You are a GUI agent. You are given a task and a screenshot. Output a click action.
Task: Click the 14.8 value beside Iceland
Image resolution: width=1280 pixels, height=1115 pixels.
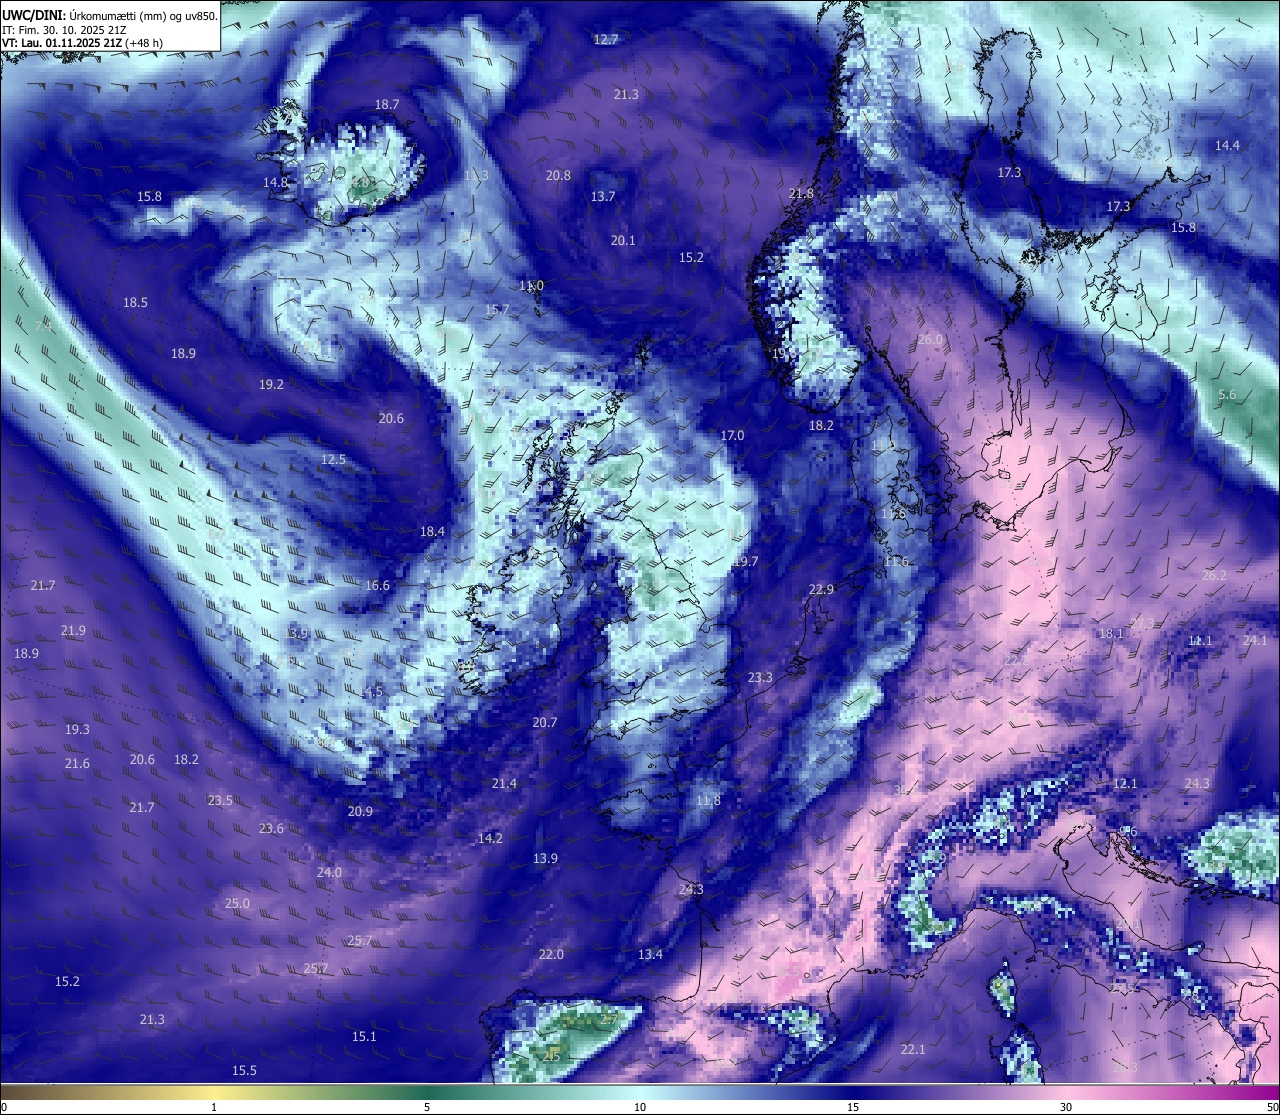(275, 182)
